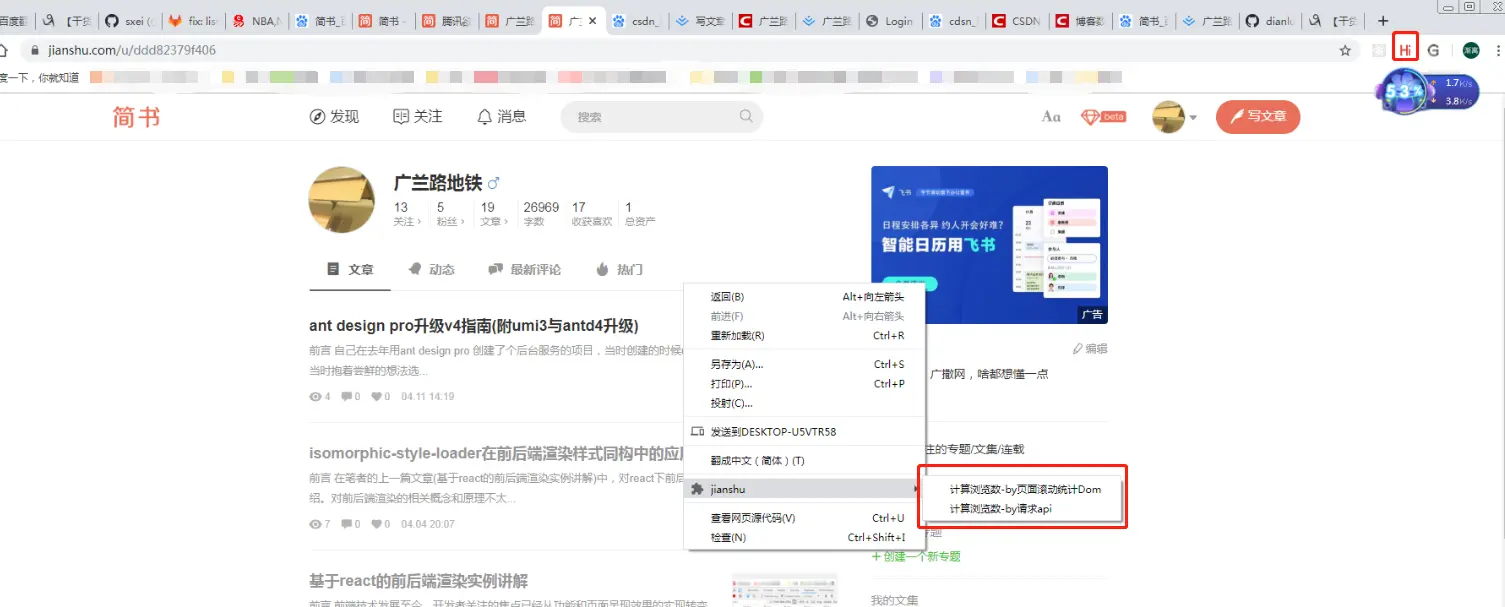Viewport: 1505px width, 607px height.
Task: Click the 编辑 edit profile link
Action: pyautogui.click(x=1090, y=349)
